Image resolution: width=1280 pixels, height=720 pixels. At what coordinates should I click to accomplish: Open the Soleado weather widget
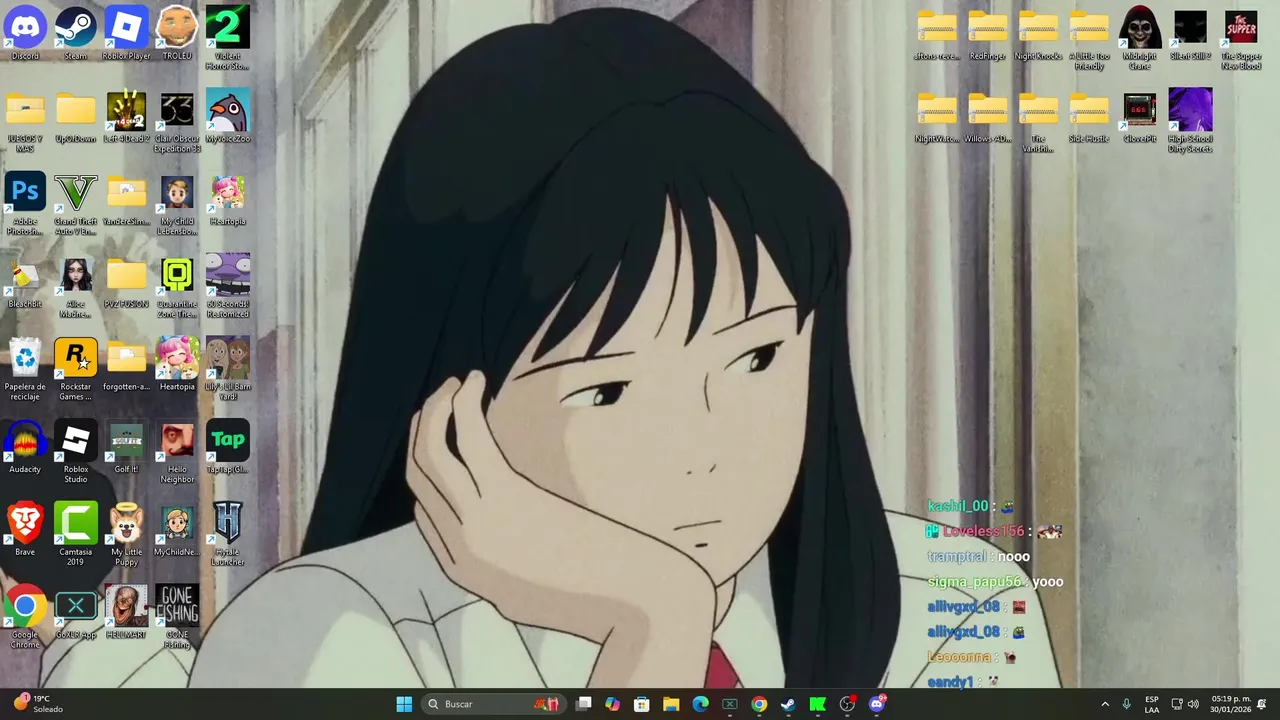[x=38, y=704]
